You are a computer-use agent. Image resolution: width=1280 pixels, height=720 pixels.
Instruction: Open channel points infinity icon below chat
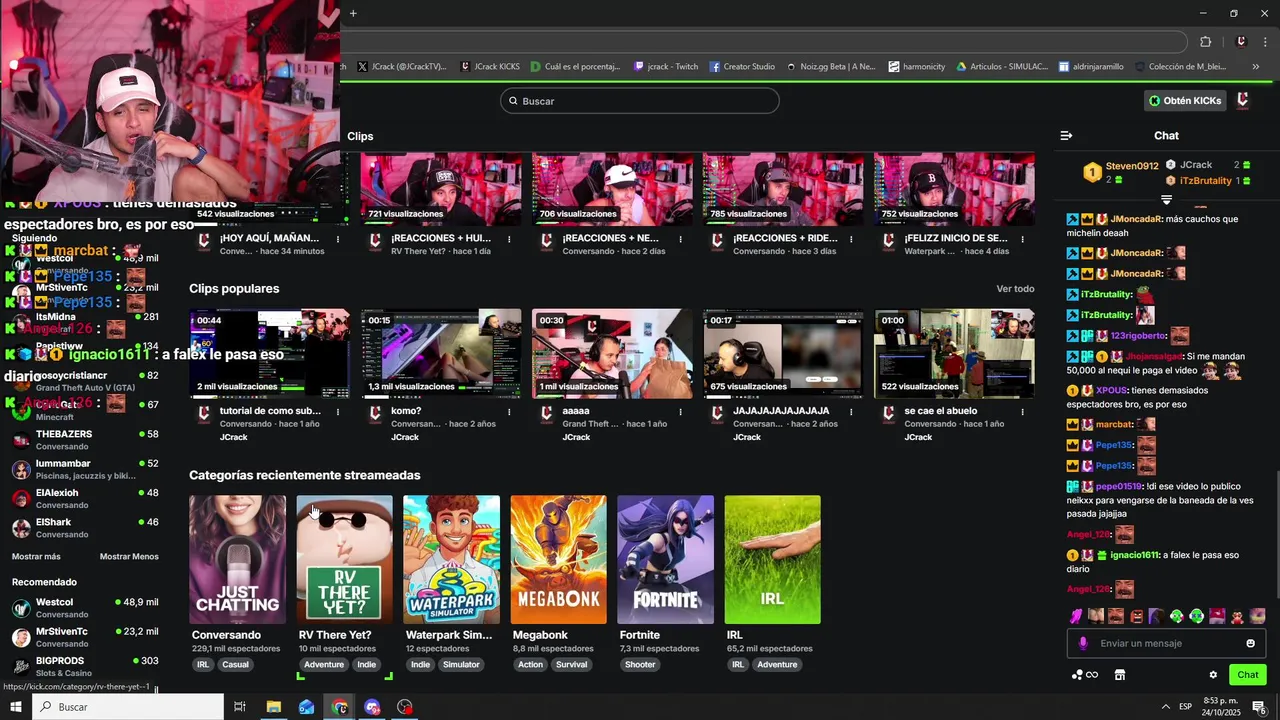[x=1085, y=675]
